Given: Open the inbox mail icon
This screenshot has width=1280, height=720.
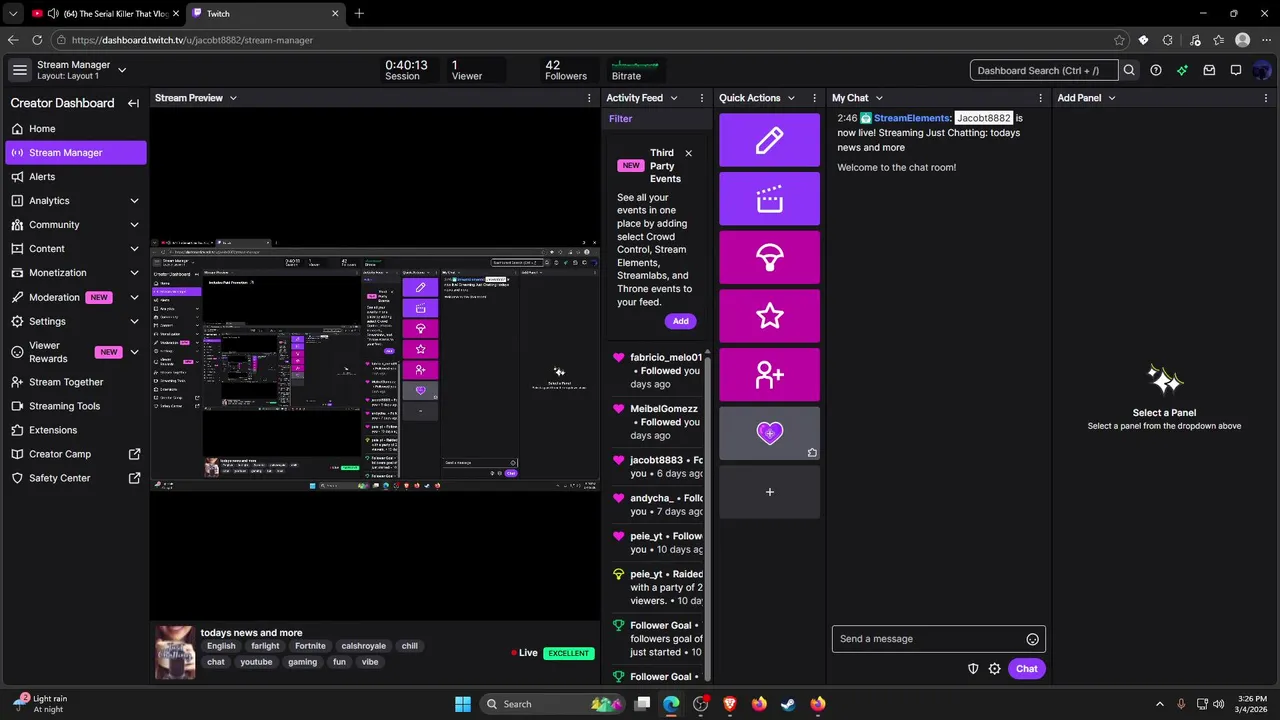Looking at the screenshot, I should (1209, 70).
